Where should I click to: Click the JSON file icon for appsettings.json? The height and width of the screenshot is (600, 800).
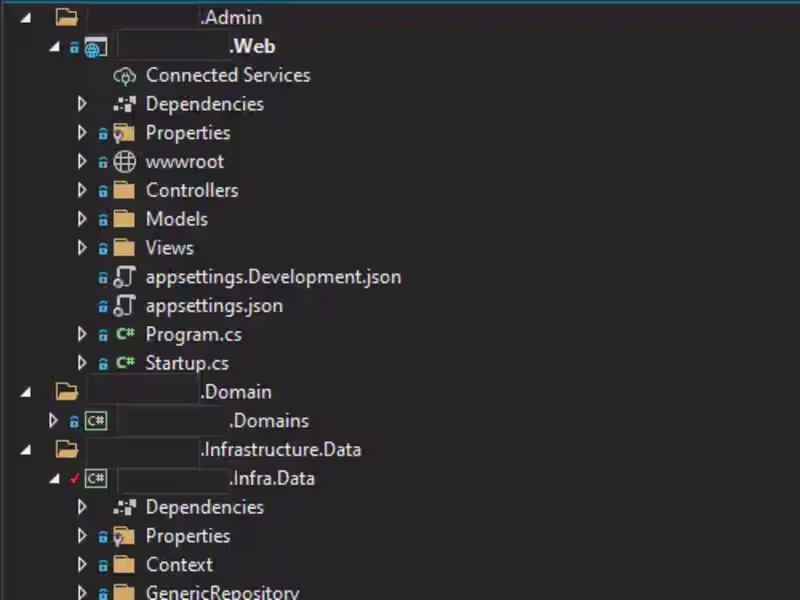pos(124,305)
